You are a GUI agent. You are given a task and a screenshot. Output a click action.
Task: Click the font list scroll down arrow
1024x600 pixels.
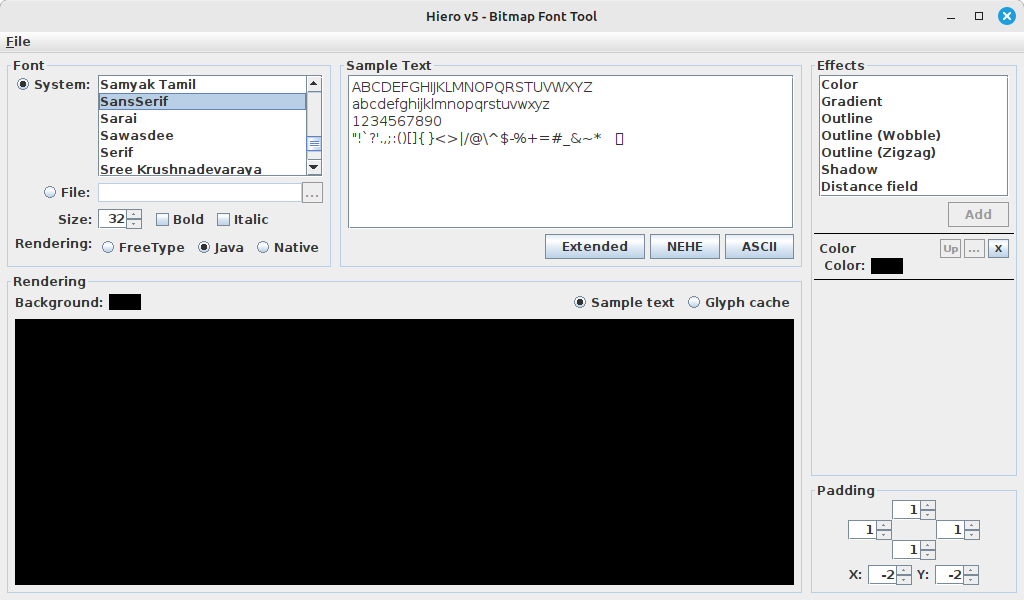tap(314, 167)
